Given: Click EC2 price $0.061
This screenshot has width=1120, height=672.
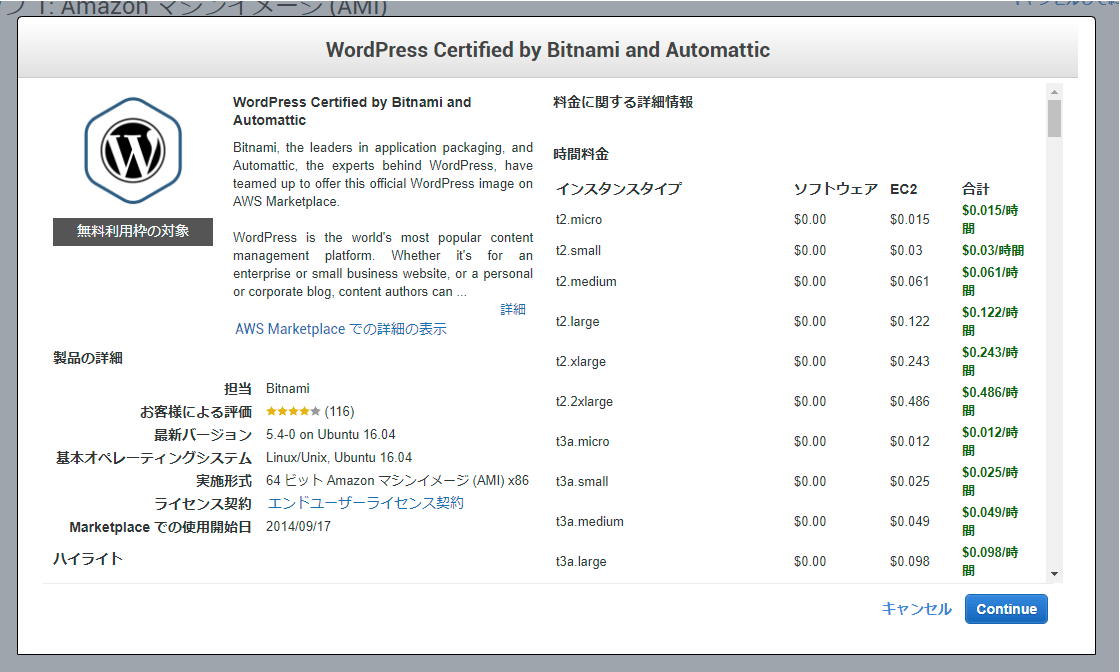Looking at the screenshot, I should coord(909,282).
